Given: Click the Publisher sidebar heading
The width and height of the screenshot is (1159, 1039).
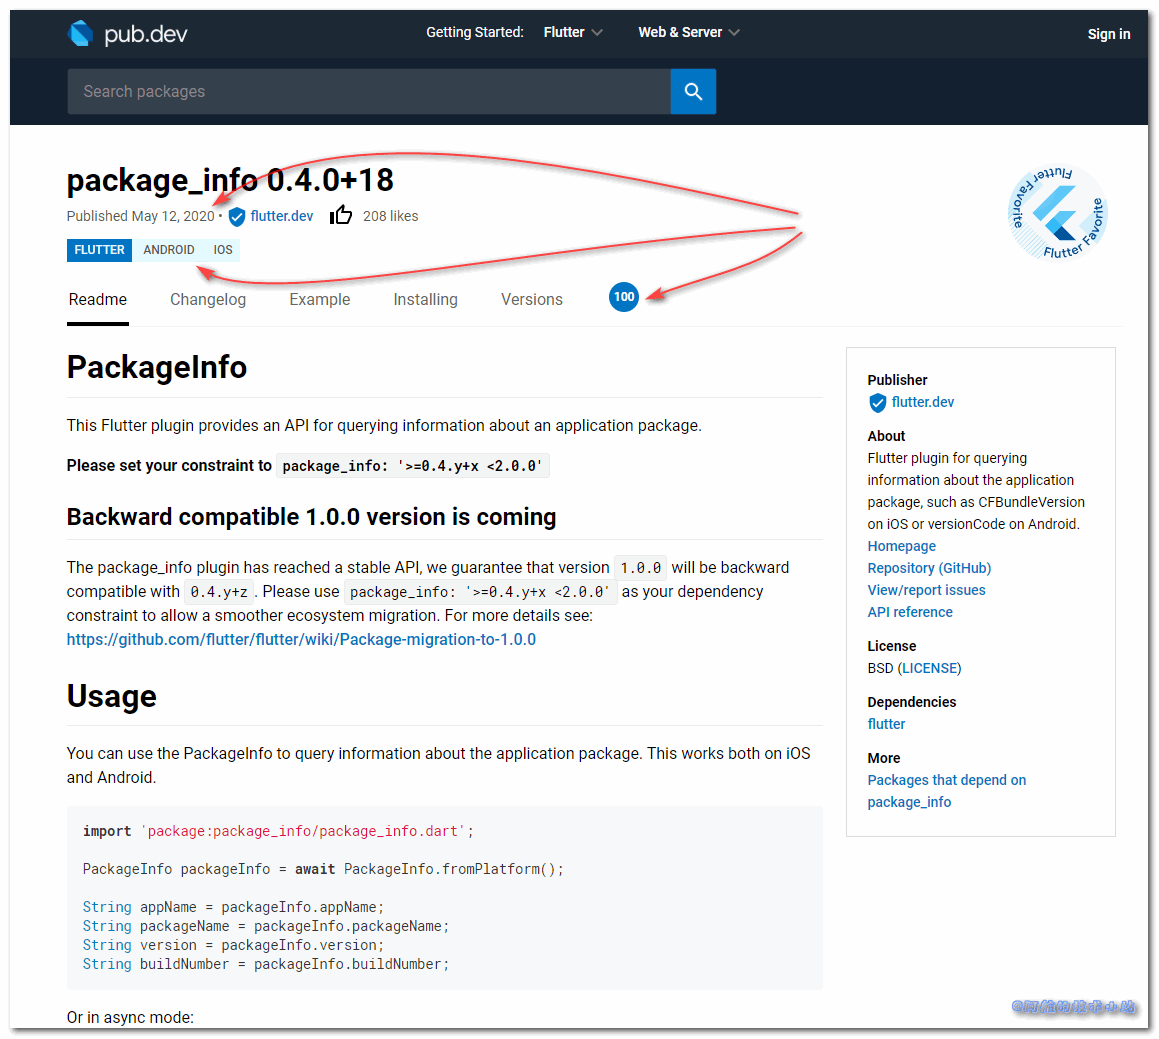Looking at the screenshot, I should point(897,380).
